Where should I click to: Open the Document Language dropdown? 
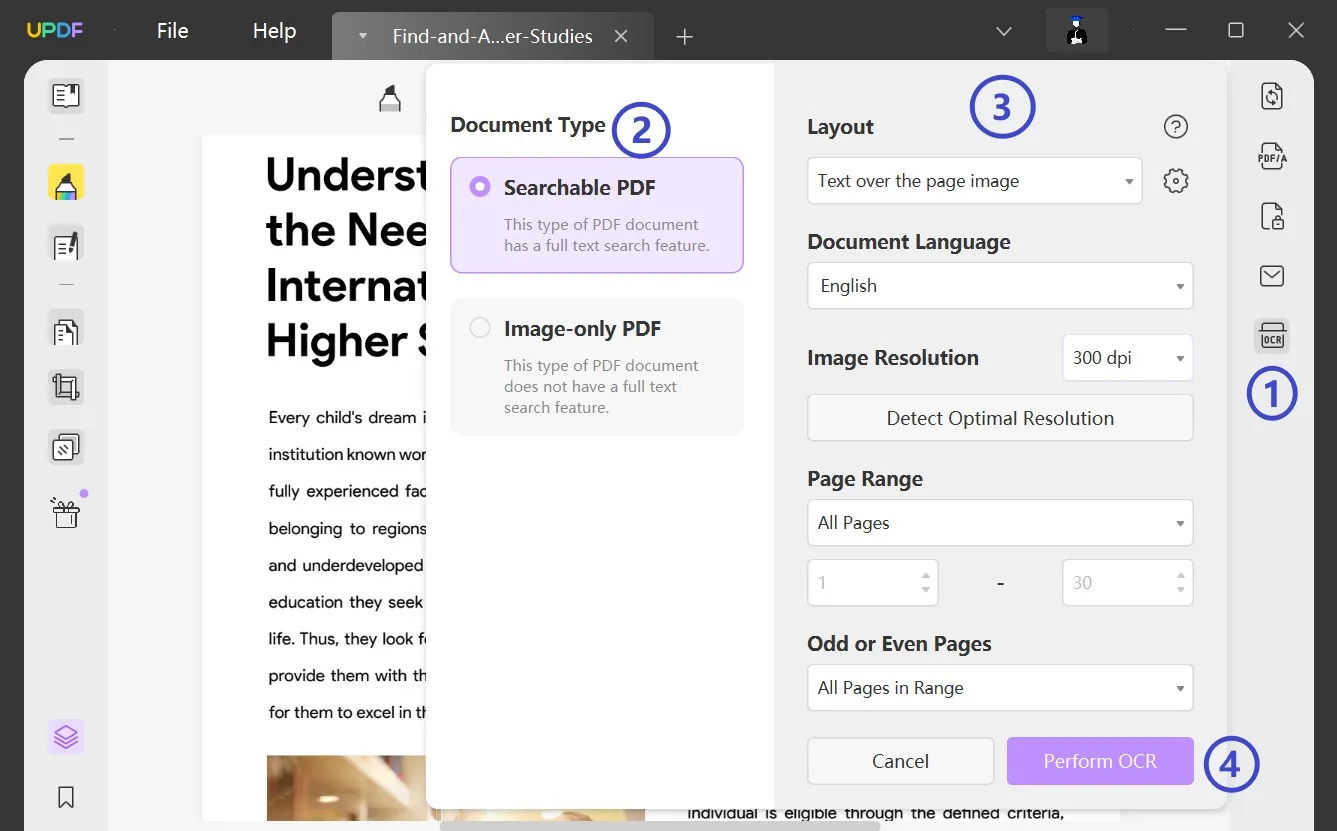(999, 286)
